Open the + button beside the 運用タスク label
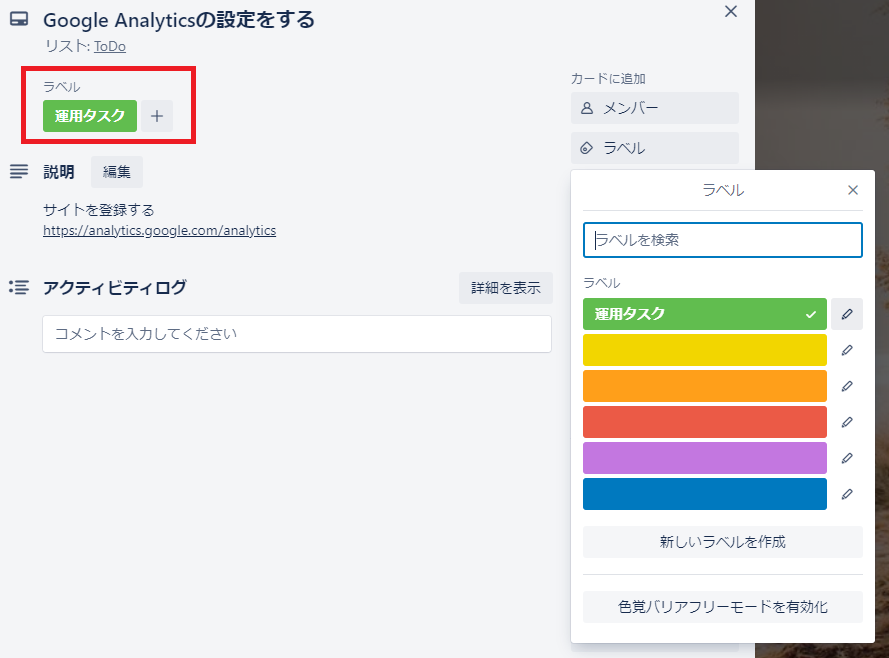Image resolution: width=889 pixels, height=658 pixels. coord(156,116)
